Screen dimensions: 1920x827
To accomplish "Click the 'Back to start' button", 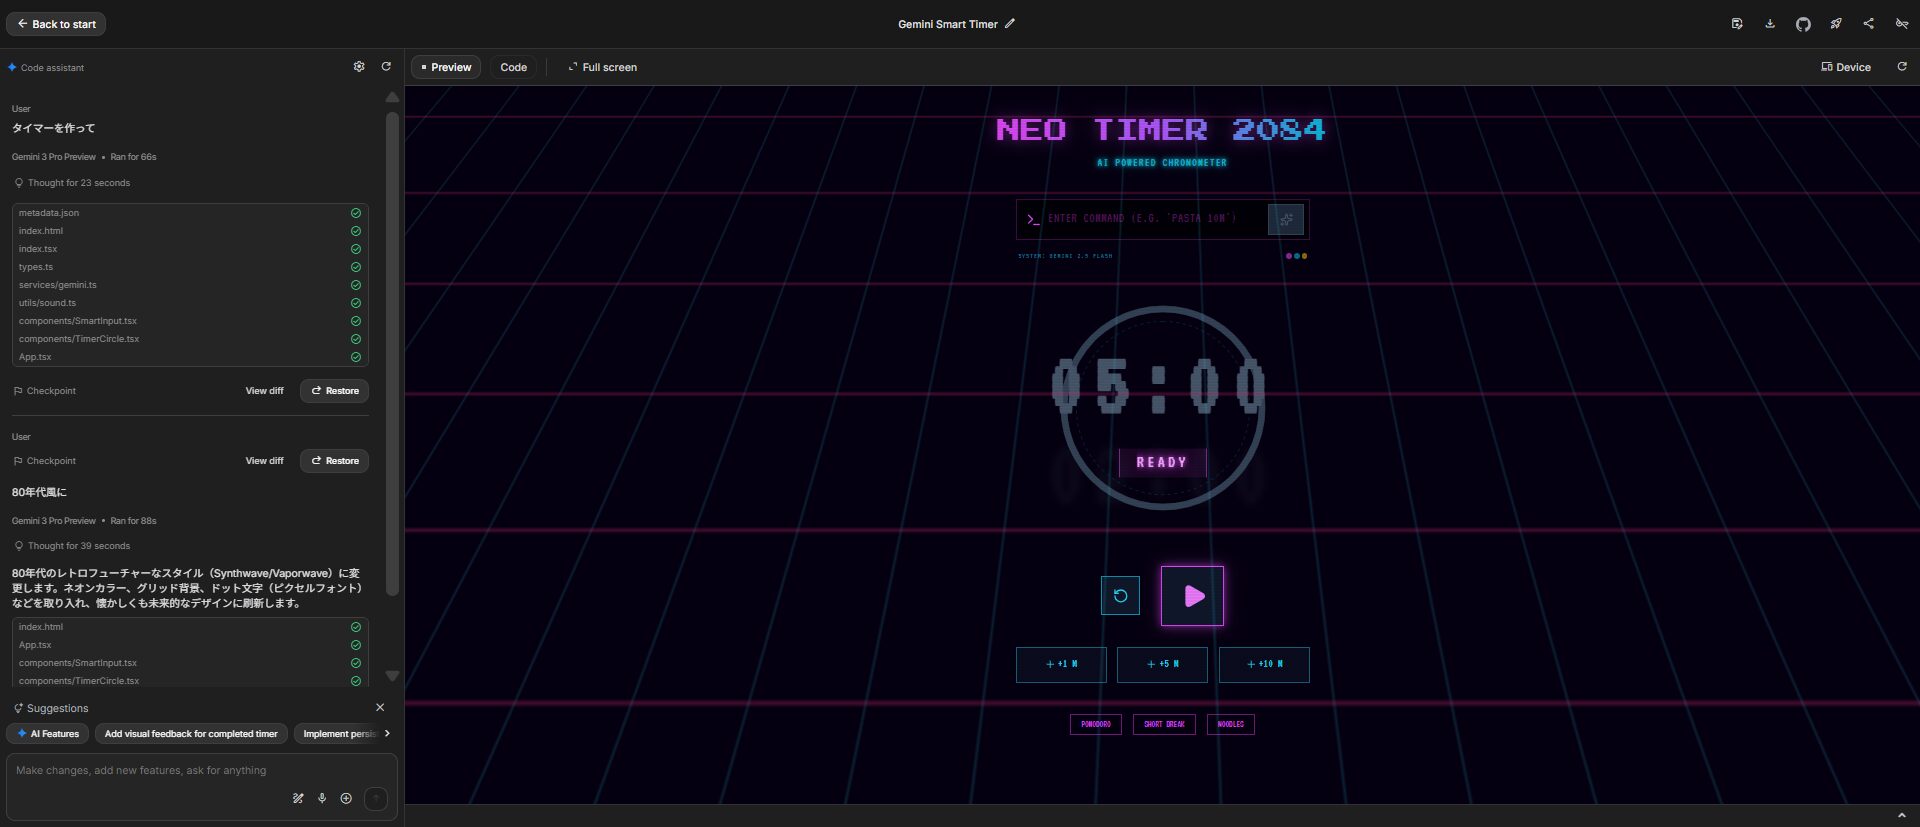I will [56, 24].
